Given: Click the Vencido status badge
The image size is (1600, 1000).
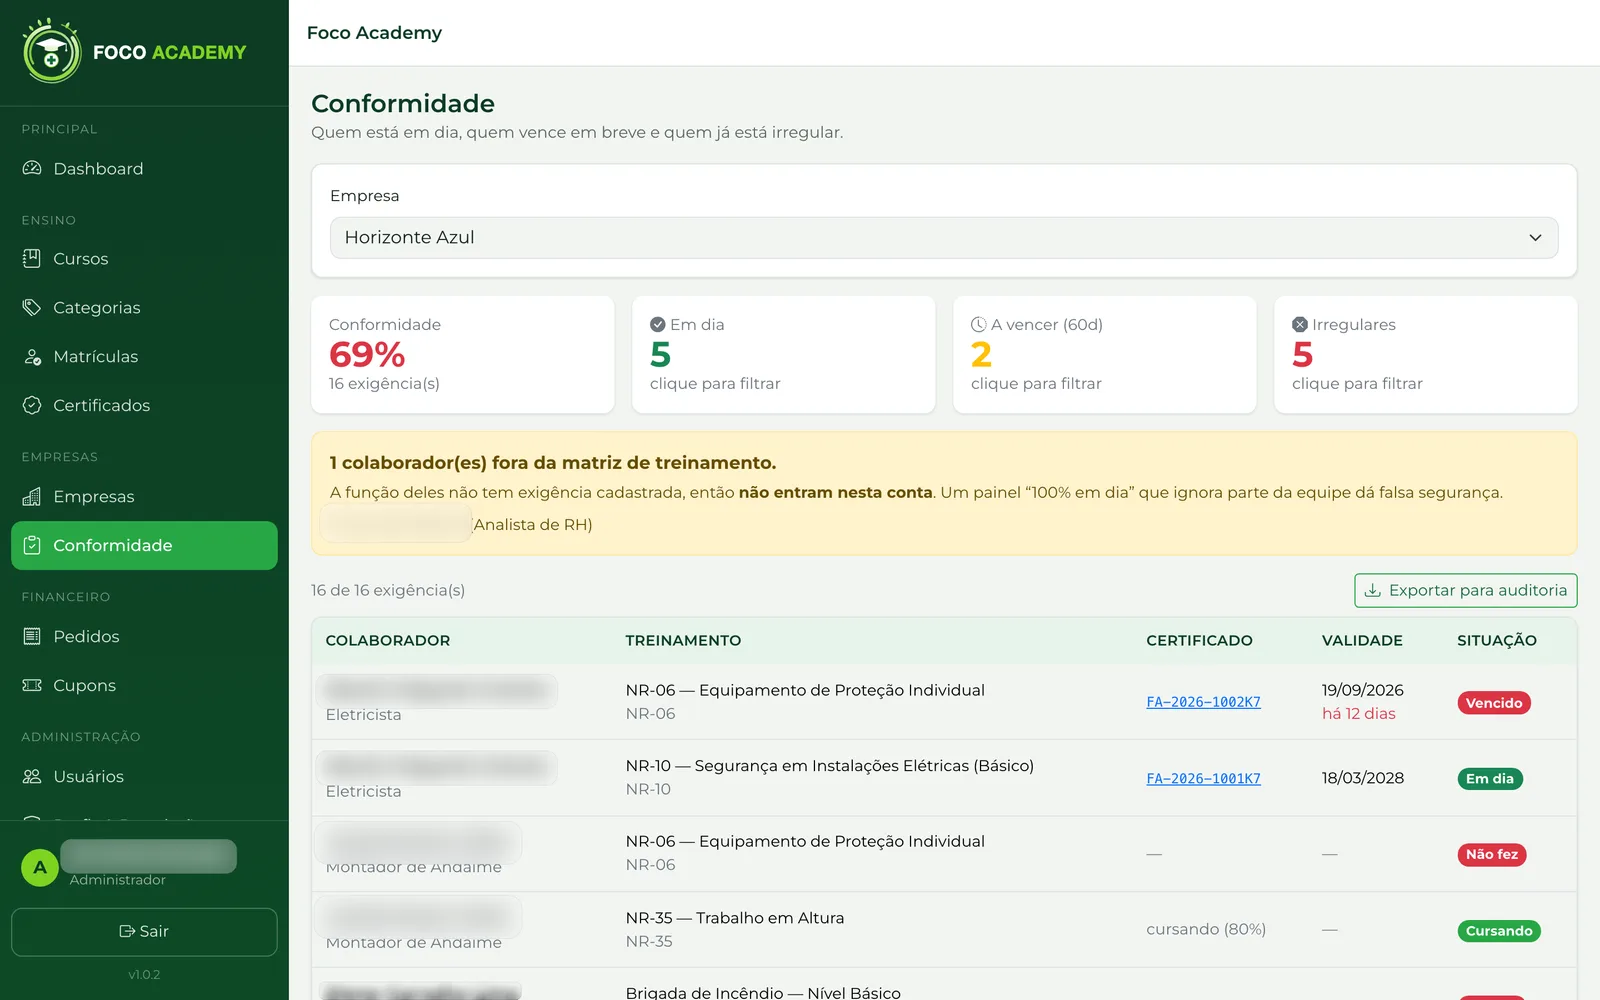Looking at the screenshot, I should click(x=1493, y=703).
